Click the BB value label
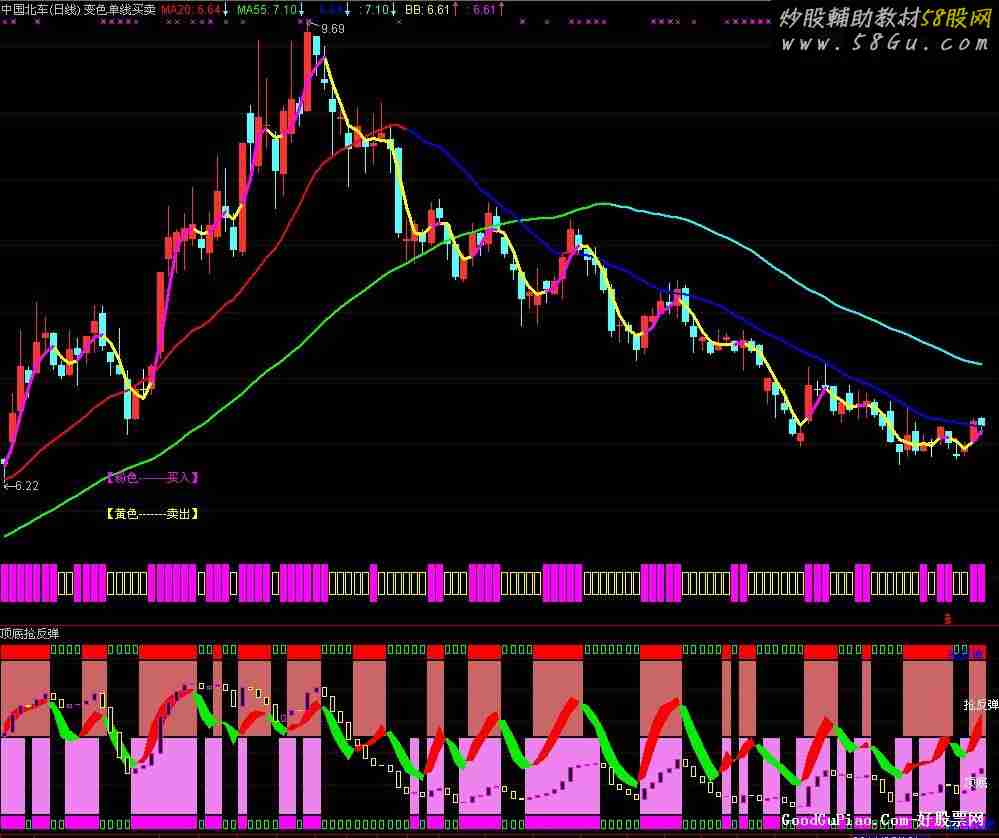This screenshot has width=999, height=838. point(434,9)
